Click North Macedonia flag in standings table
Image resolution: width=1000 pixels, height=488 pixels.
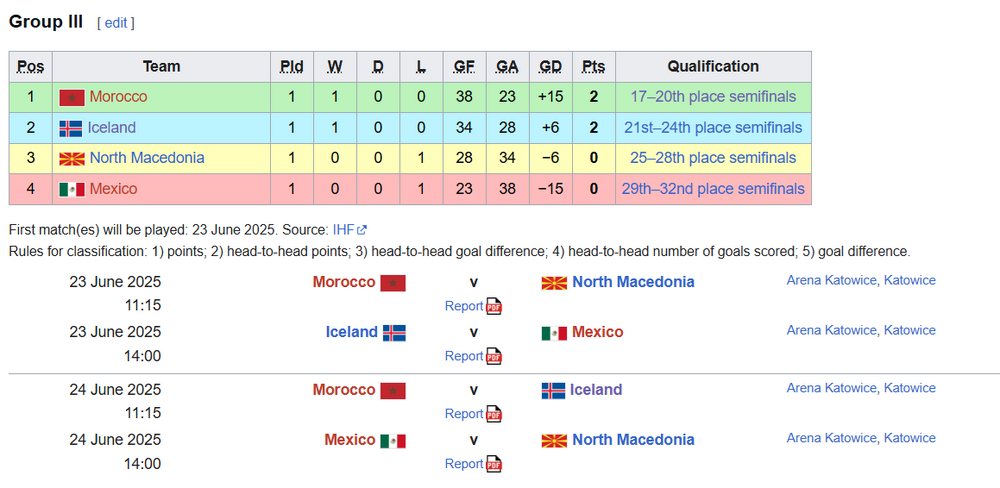coord(71,158)
